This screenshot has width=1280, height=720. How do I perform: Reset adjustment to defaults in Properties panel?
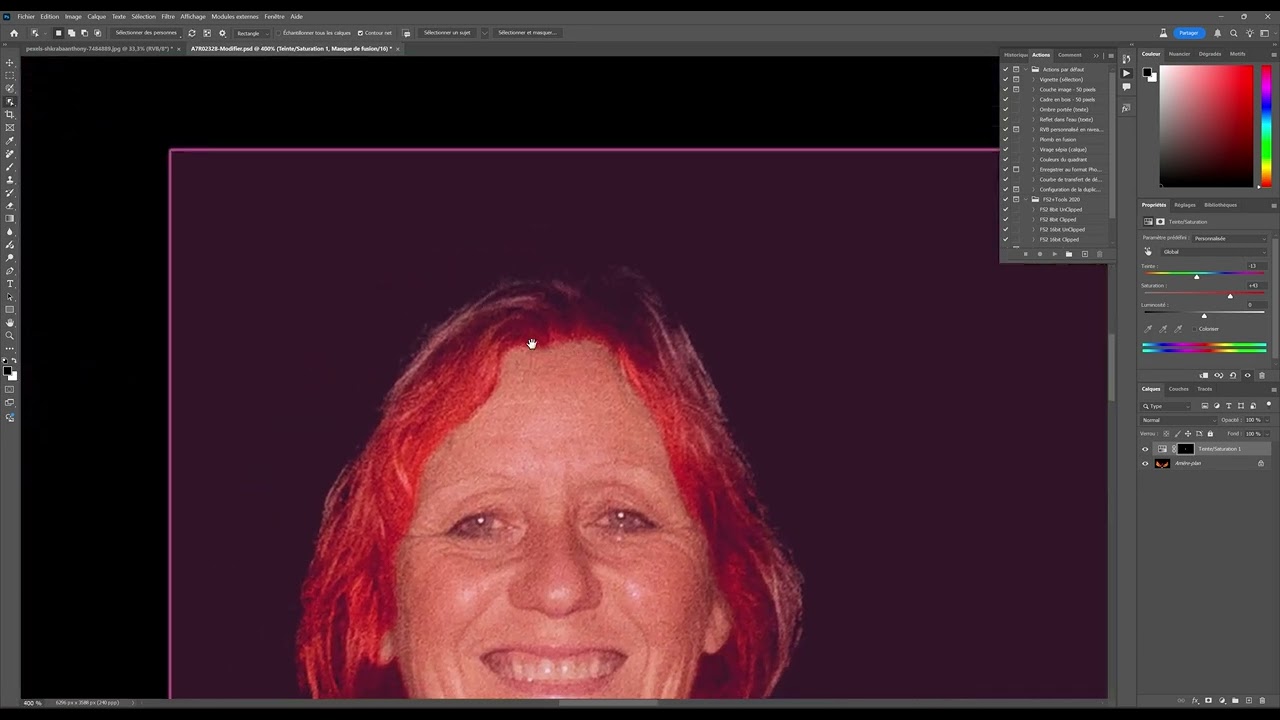point(1233,376)
